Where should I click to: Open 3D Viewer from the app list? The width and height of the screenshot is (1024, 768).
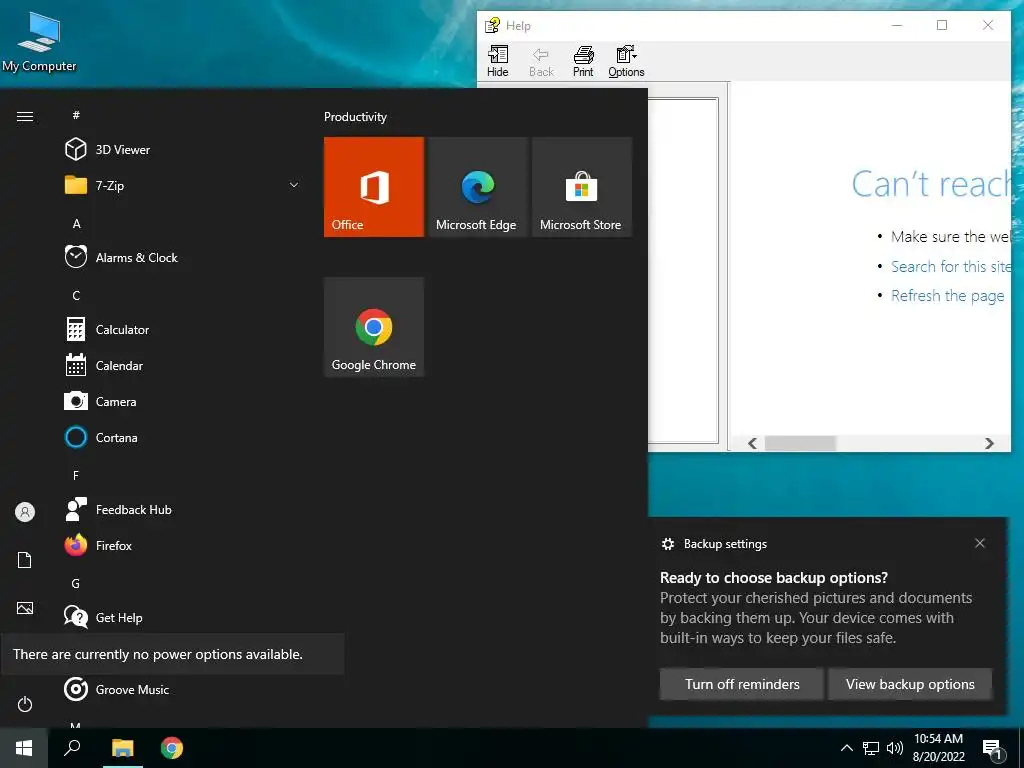183,150
